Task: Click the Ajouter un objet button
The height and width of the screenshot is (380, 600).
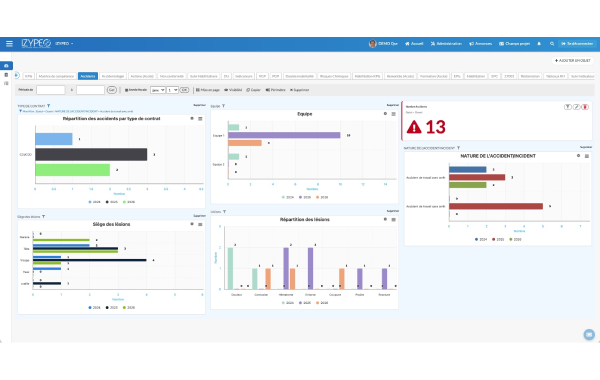Action: tap(572, 60)
